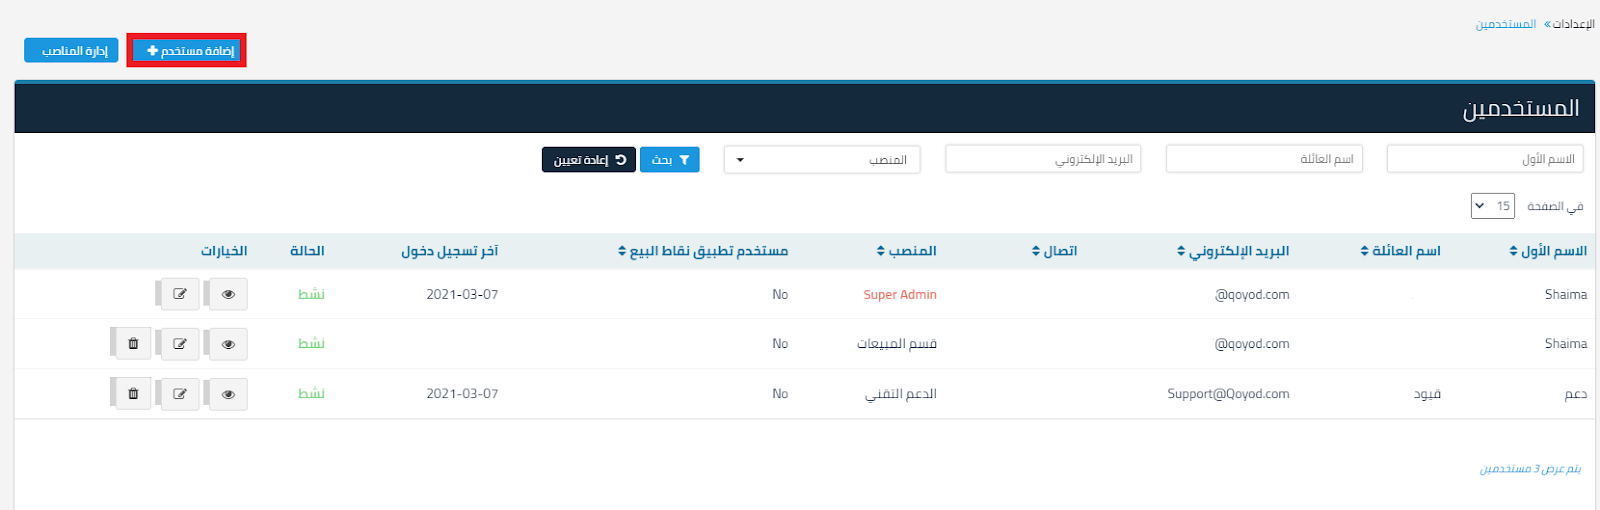Edit the Support@Qoyod.com user

click(x=180, y=394)
